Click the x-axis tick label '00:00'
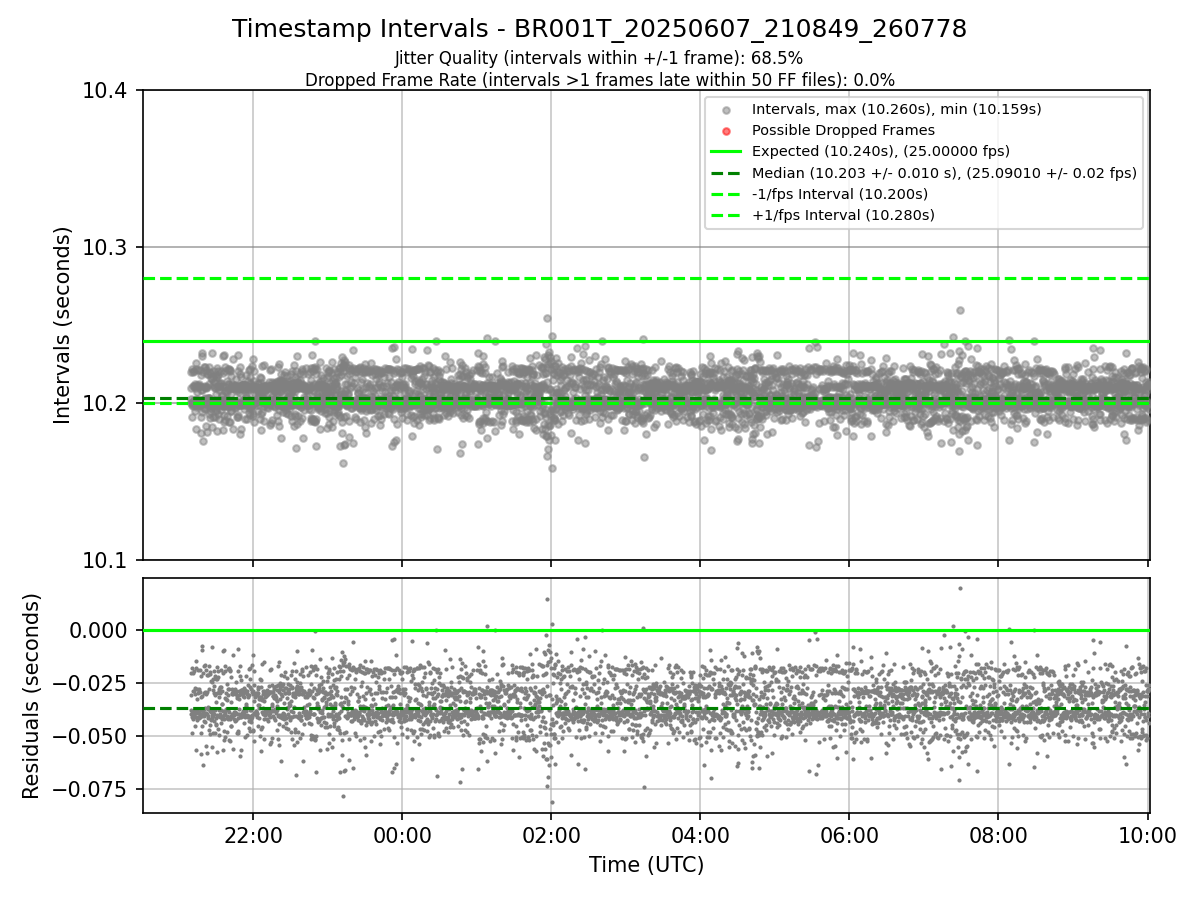The image size is (1200, 900). click(402, 835)
